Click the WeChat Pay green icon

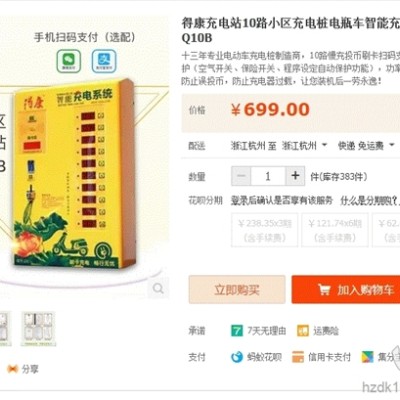tap(68, 61)
